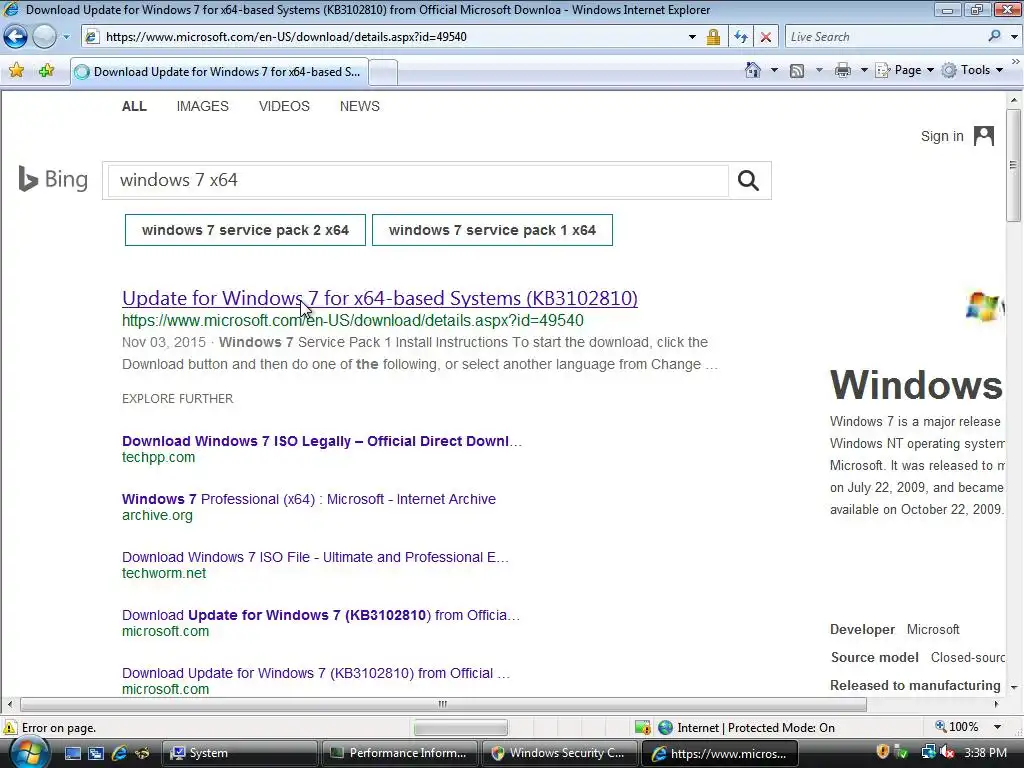
Task: Select 'windows 7 service pack 2 x64' suggestion
Action: (245, 230)
